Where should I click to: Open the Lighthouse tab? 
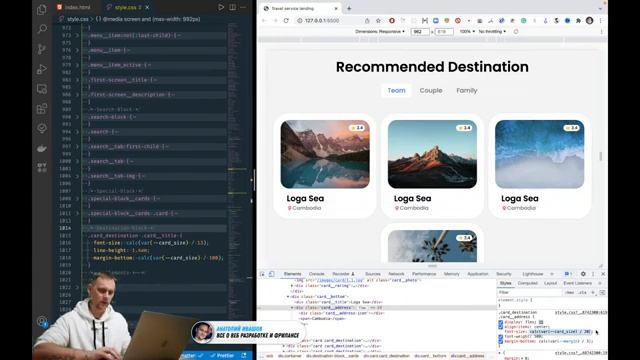click(533, 274)
